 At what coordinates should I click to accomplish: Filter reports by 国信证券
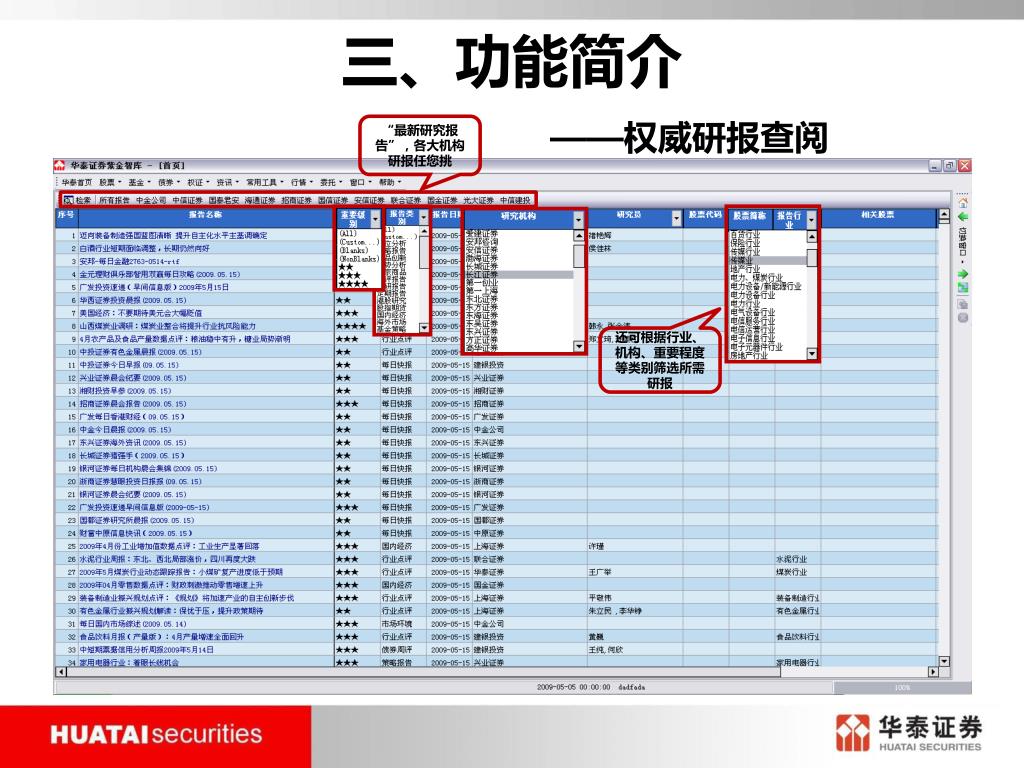(333, 200)
